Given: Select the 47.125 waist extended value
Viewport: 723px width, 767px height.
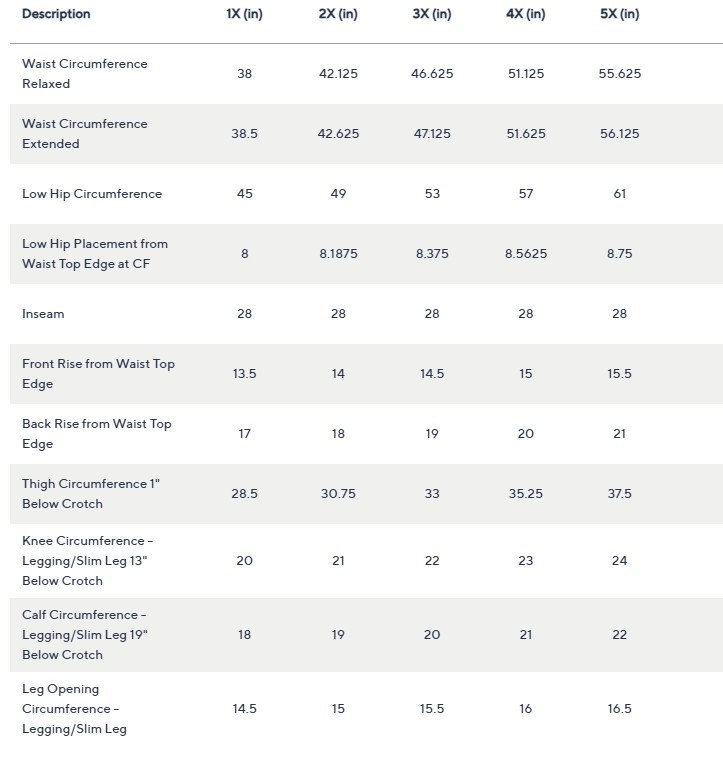Looking at the screenshot, I should 432,134.
